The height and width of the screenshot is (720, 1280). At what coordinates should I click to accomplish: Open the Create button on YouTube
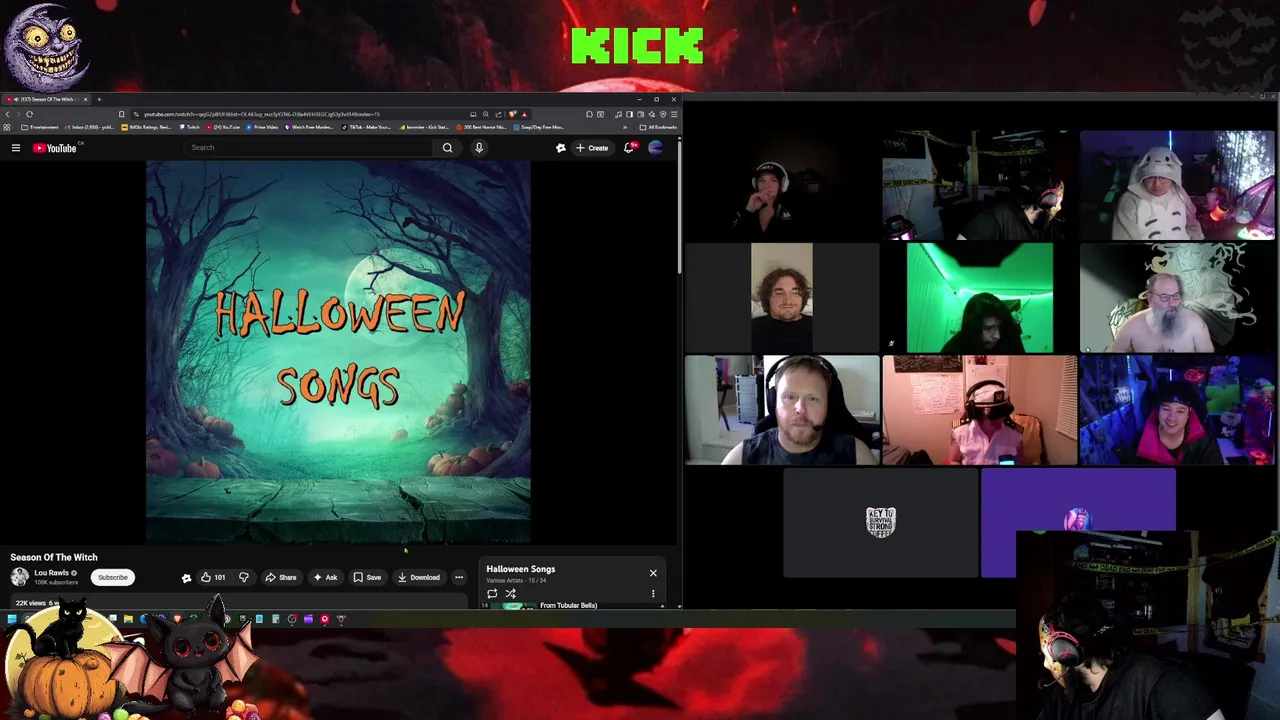[x=592, y=148]
